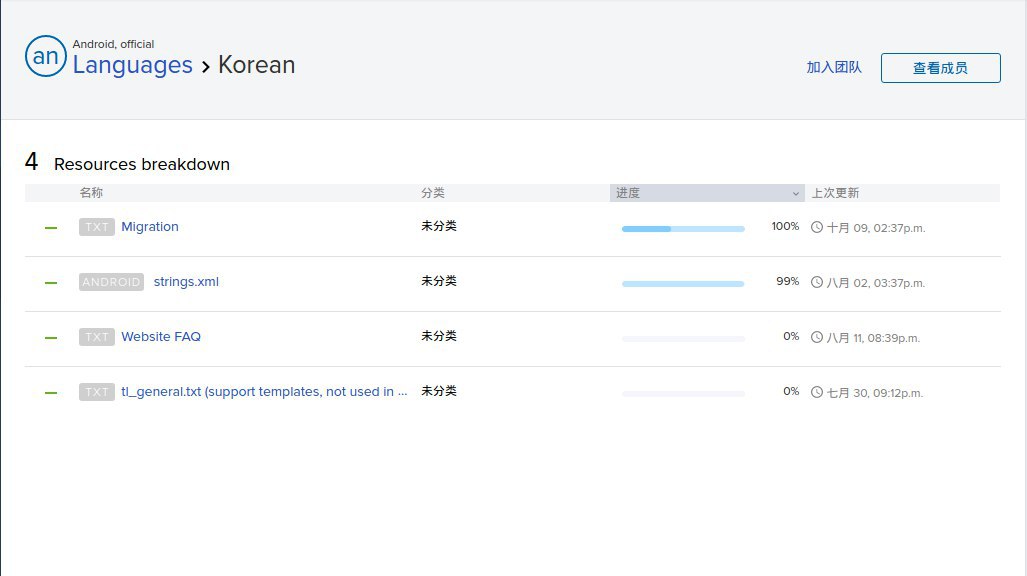Go to Languages breadcrumb

pos(132,65)
